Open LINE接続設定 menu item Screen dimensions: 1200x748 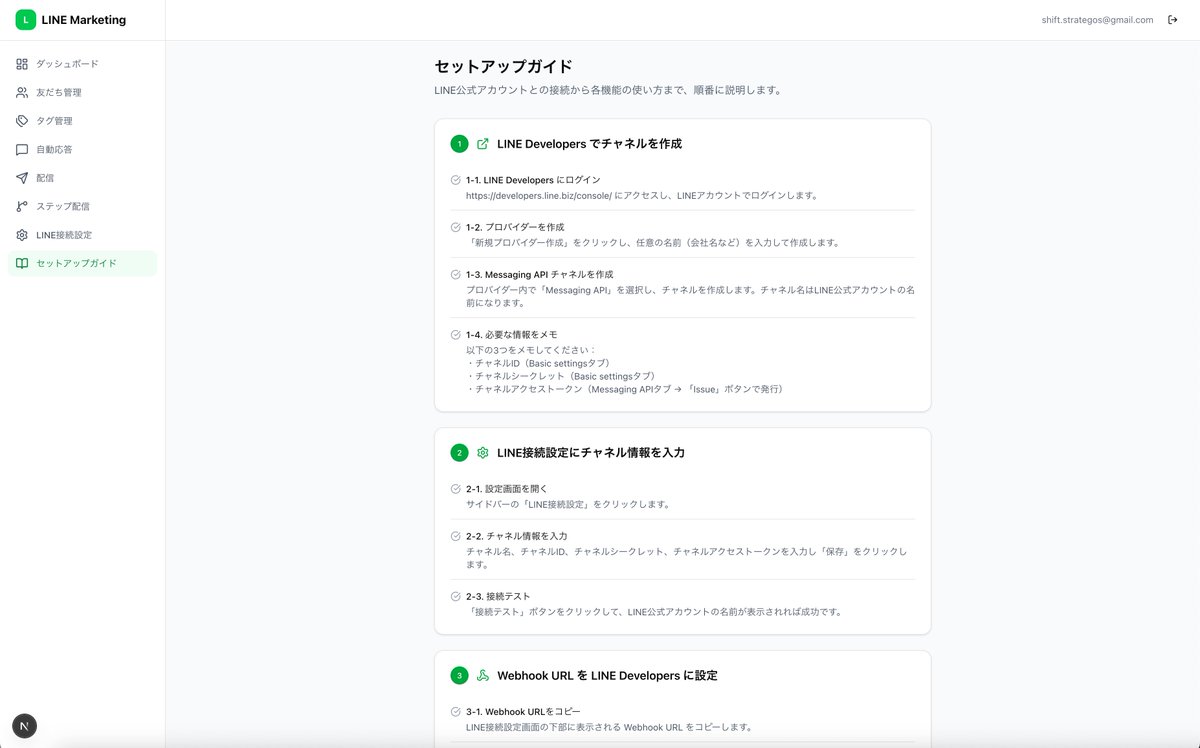pyautogui.click(x=82, y=235)
